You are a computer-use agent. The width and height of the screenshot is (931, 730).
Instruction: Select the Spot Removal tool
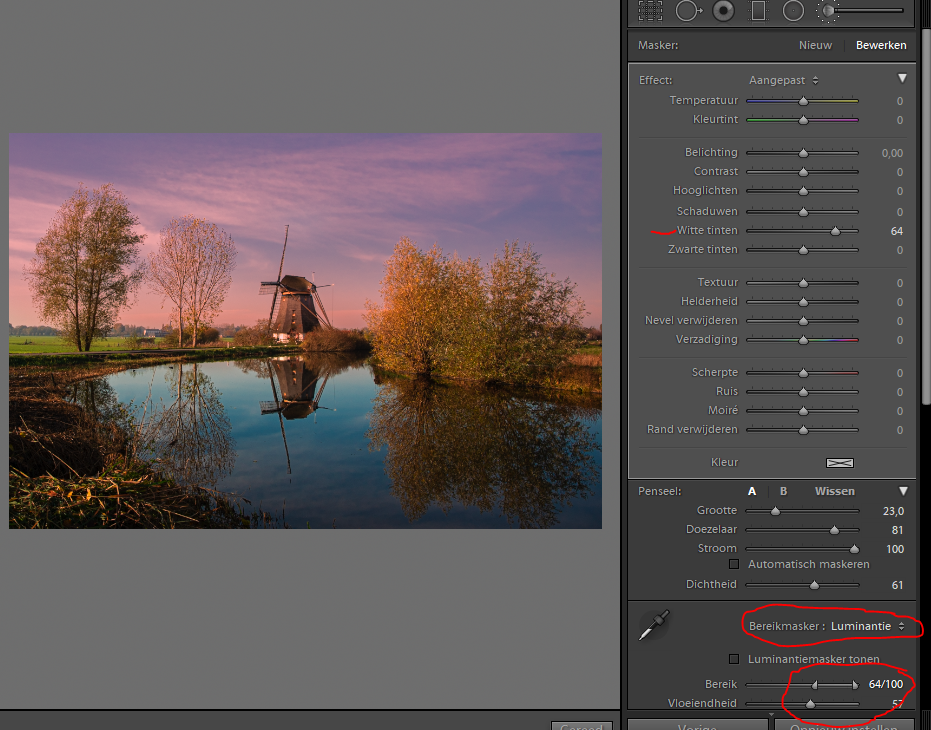687,11
